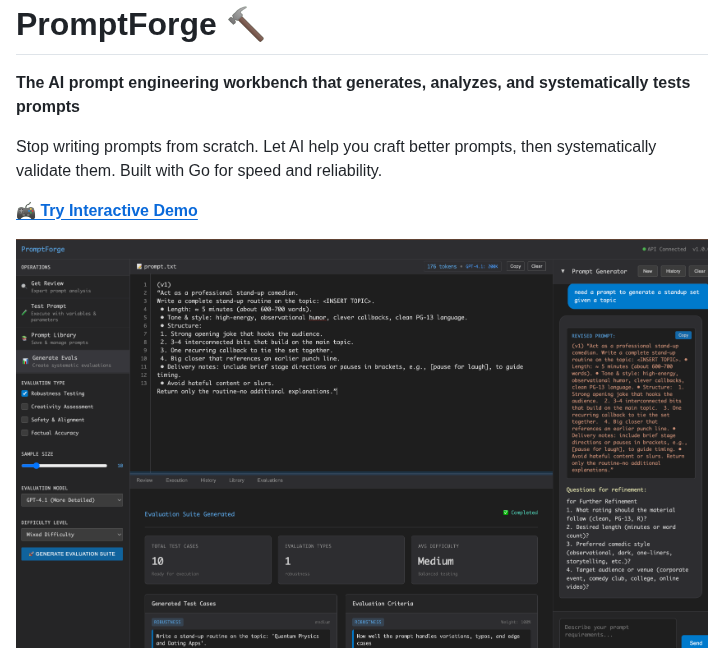
Task: Click the Robustness tag in Generated Test Cases
Action: (x=168, y=622)
